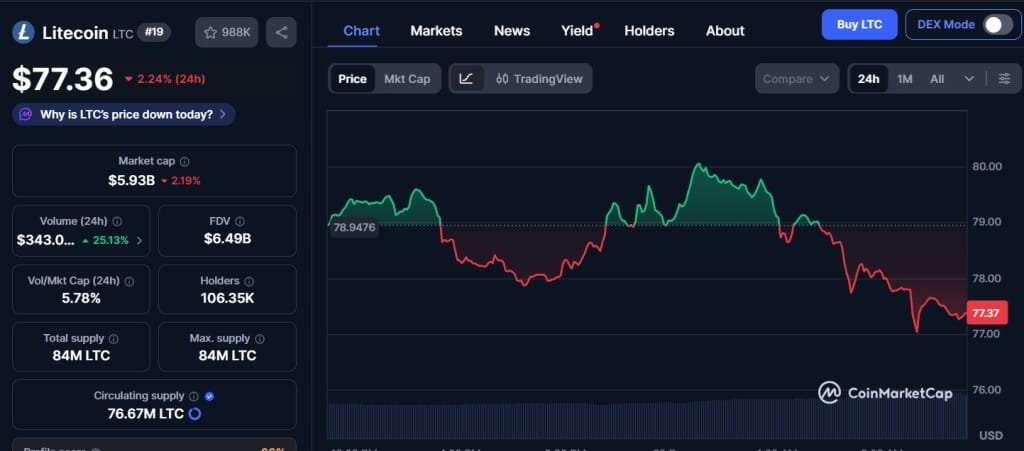Click the Buy LTC button
Screen dimensions: 1024x451
coord(859,25)
